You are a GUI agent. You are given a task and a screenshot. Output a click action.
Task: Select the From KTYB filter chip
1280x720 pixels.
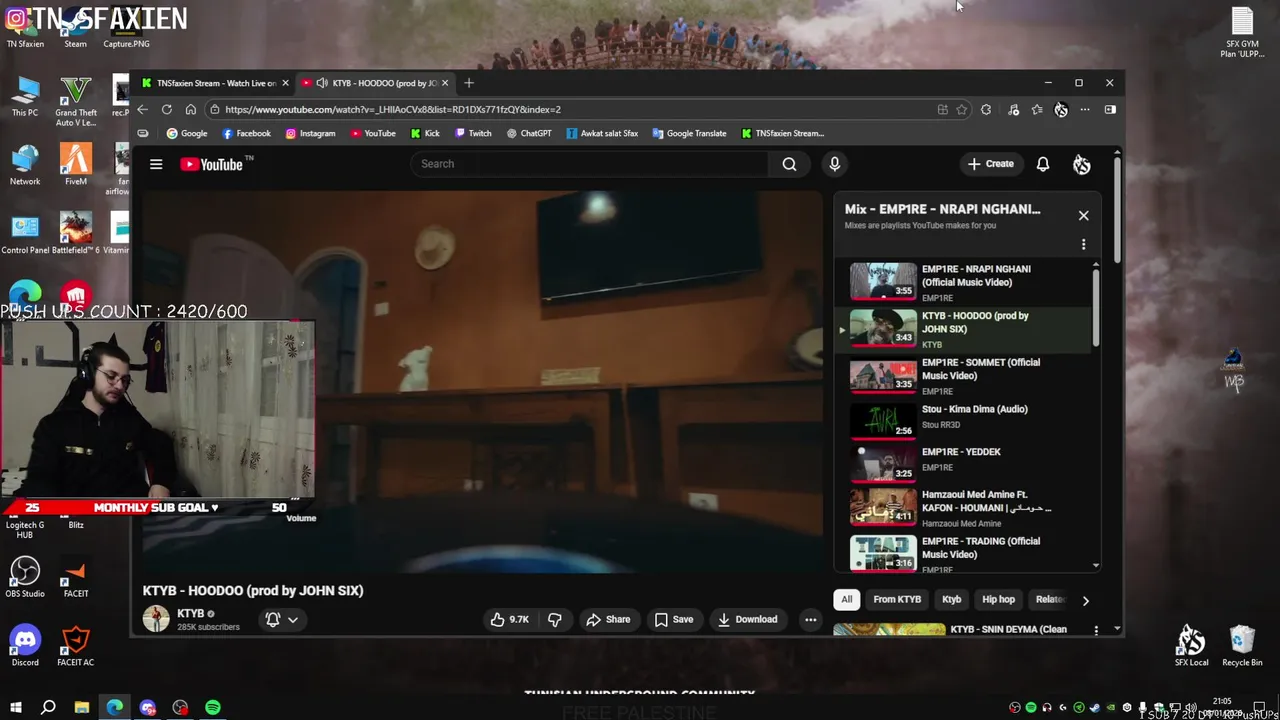pyautogui.click(x=897, y=599)
